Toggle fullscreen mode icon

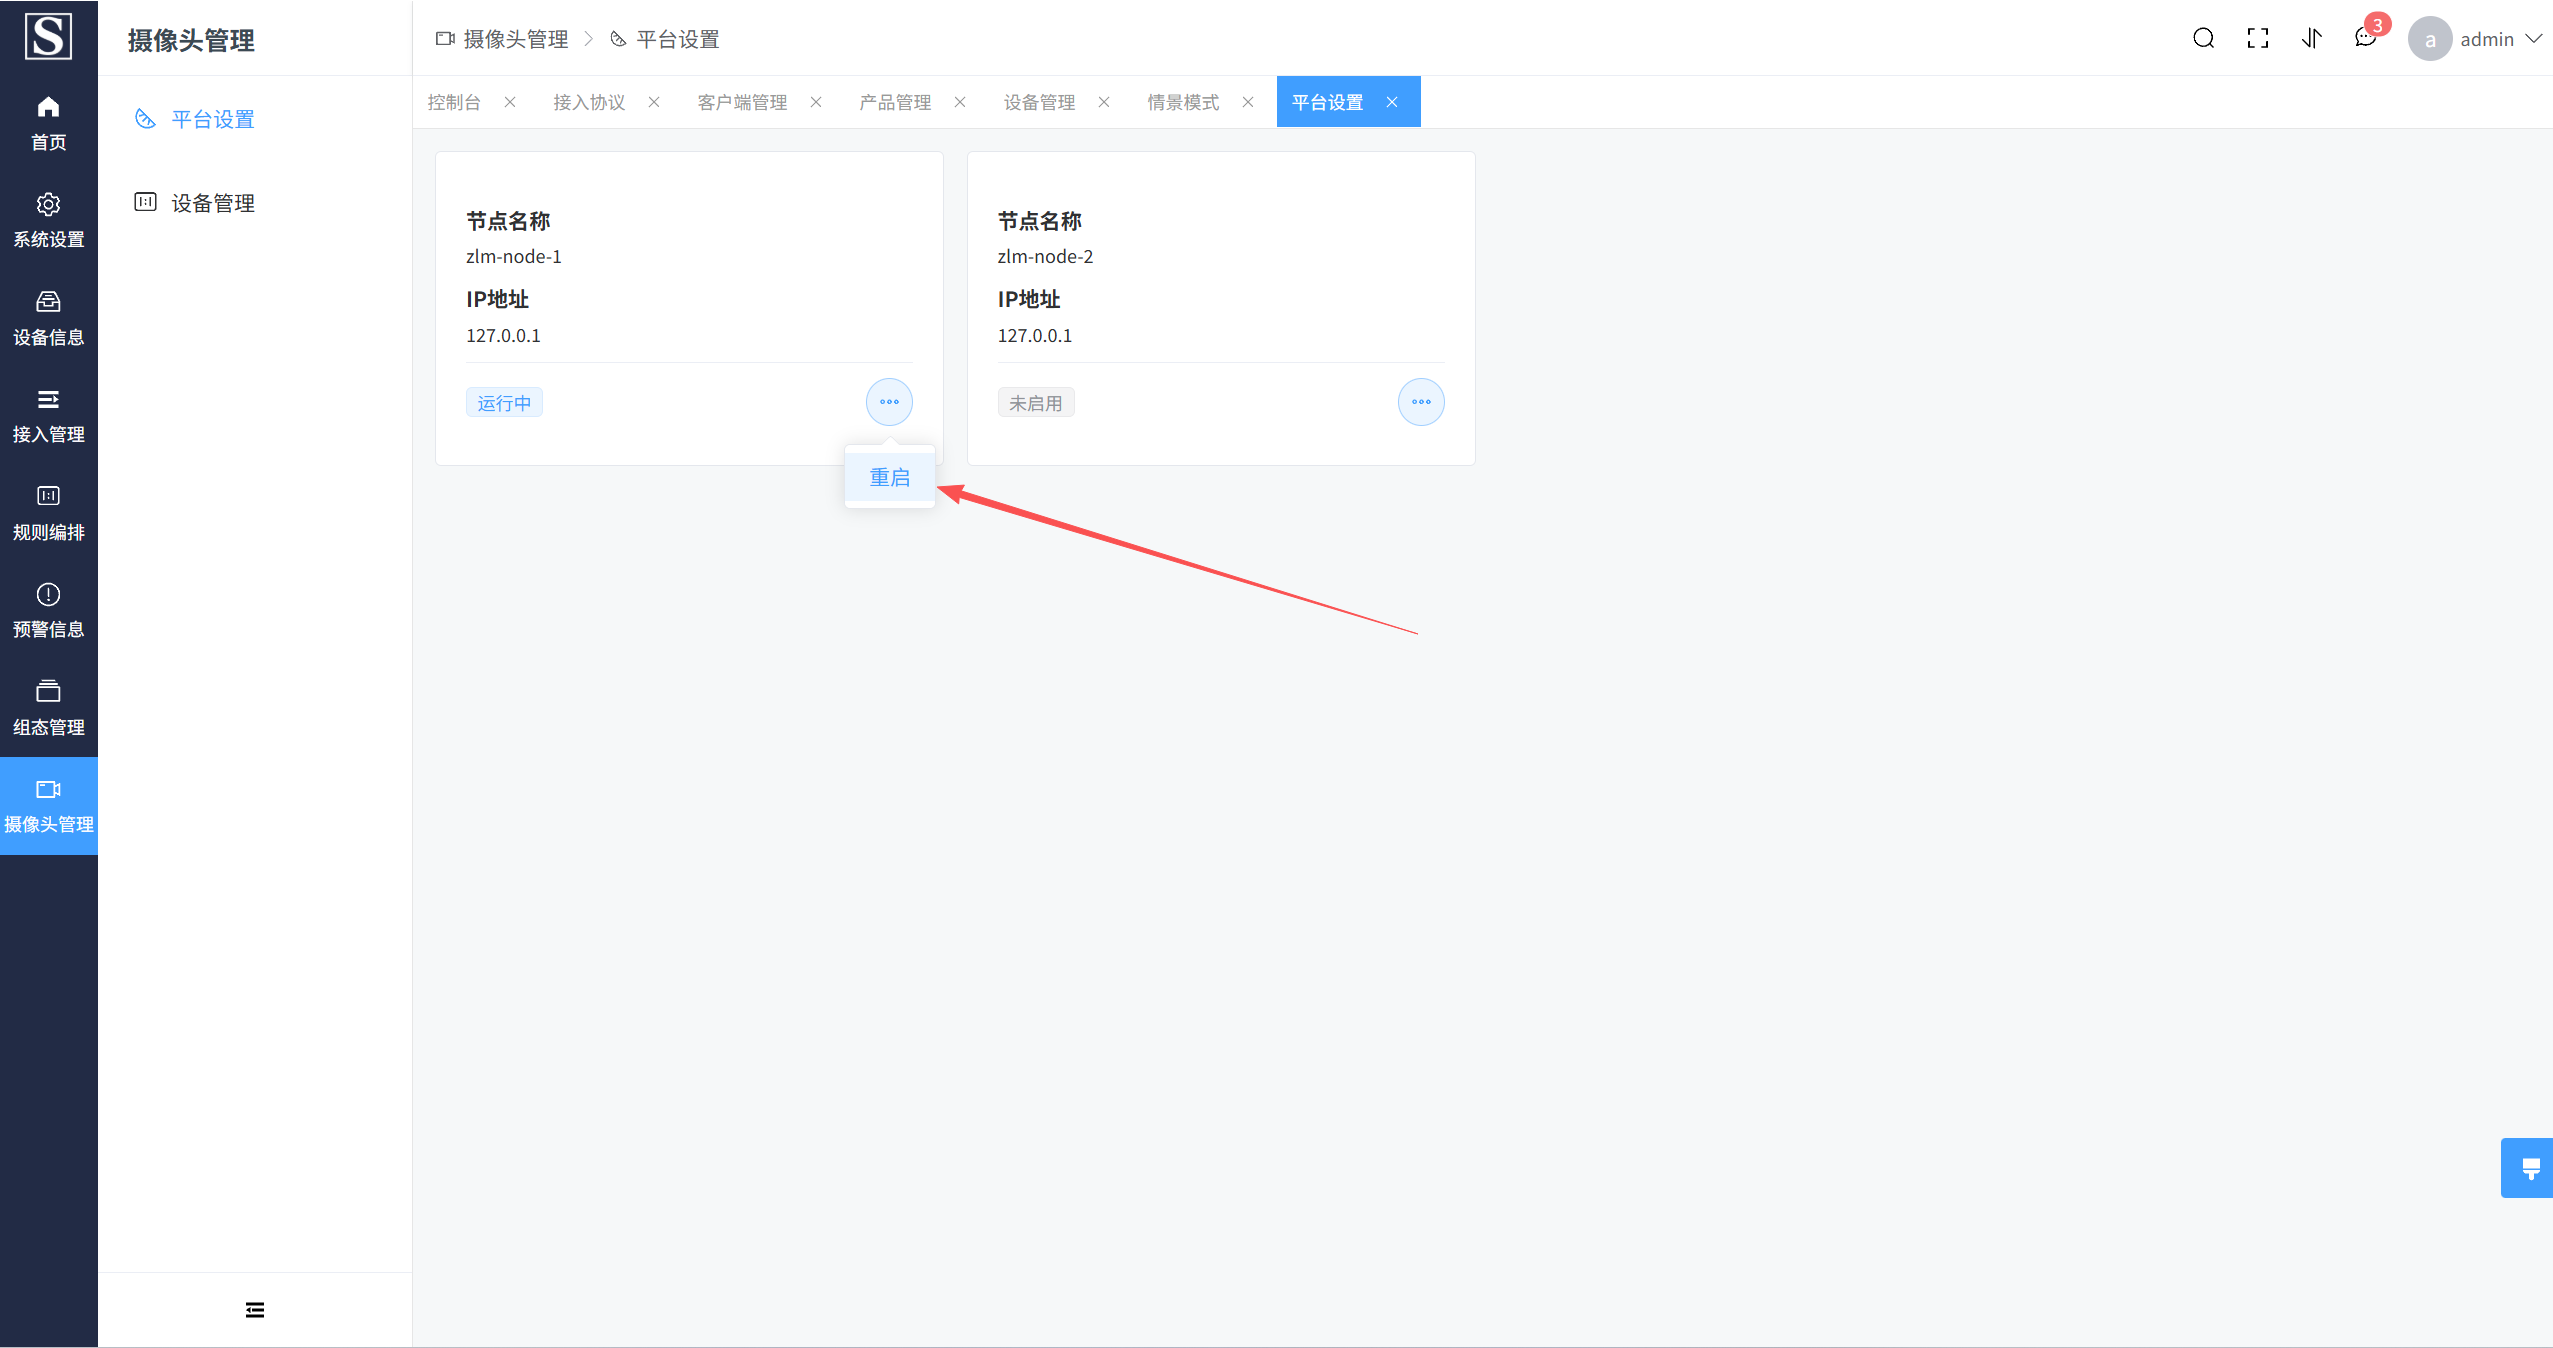2257,39
